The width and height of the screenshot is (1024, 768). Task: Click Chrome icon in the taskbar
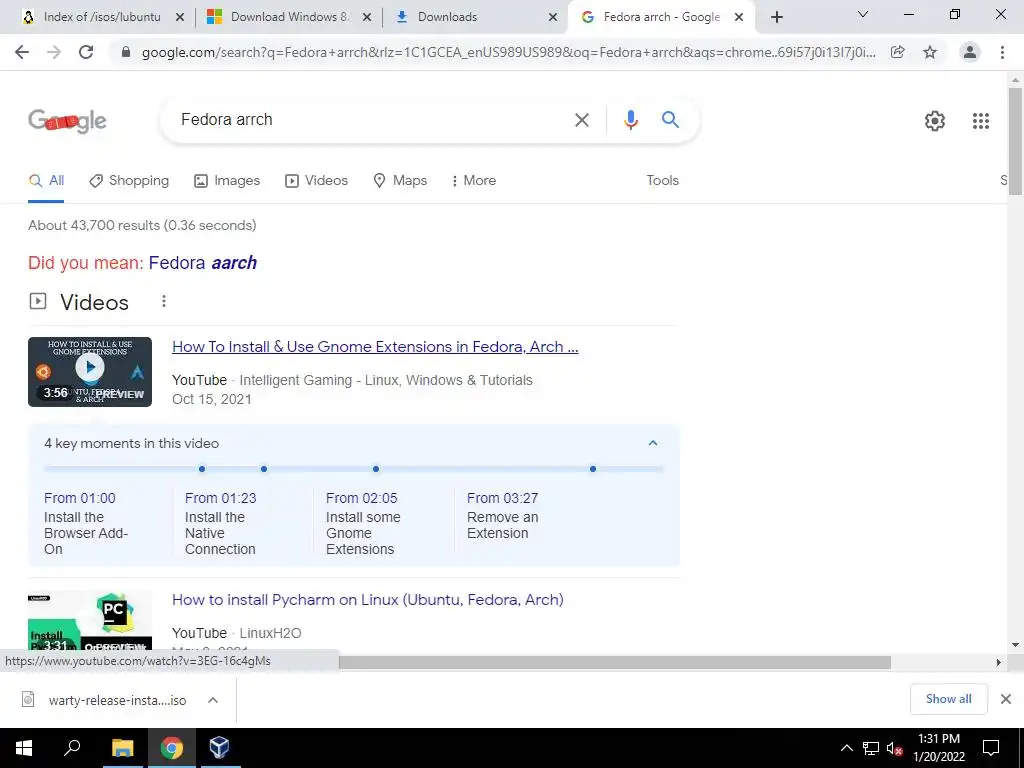pos(172,748)
